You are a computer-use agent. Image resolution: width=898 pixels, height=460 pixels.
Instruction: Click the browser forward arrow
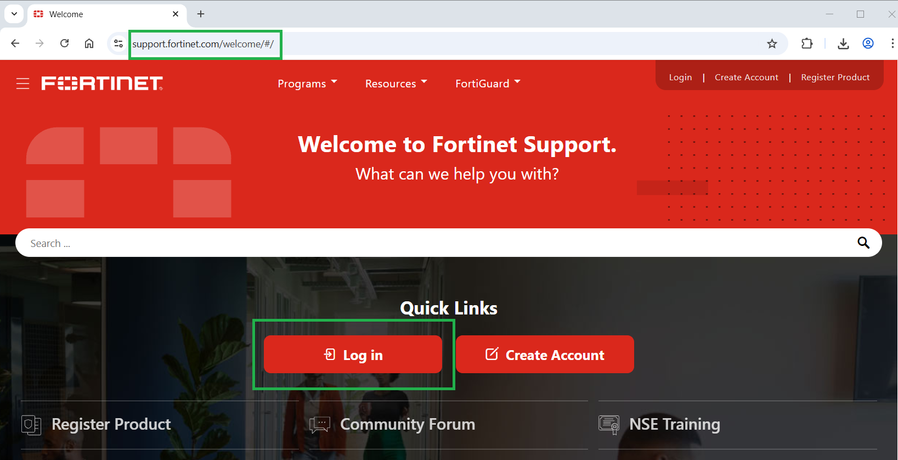pyautogui.click(x=40, y=44)
